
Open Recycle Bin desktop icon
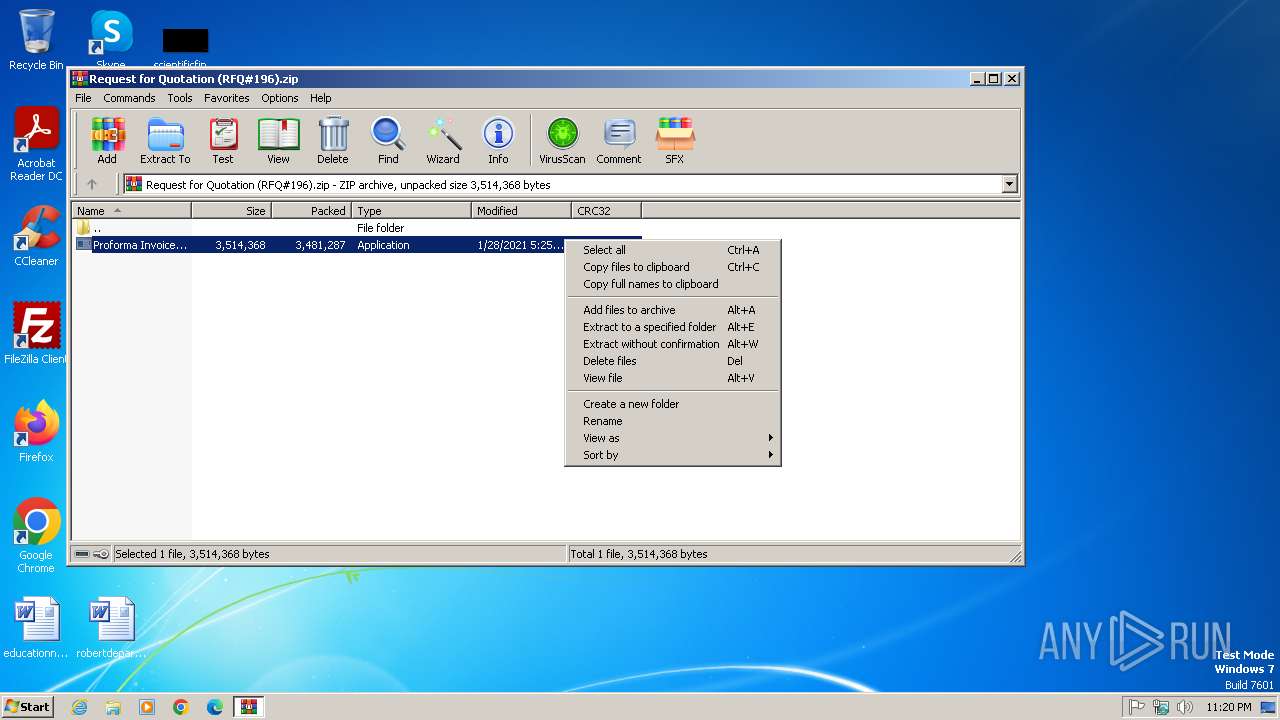coord(36,40)
